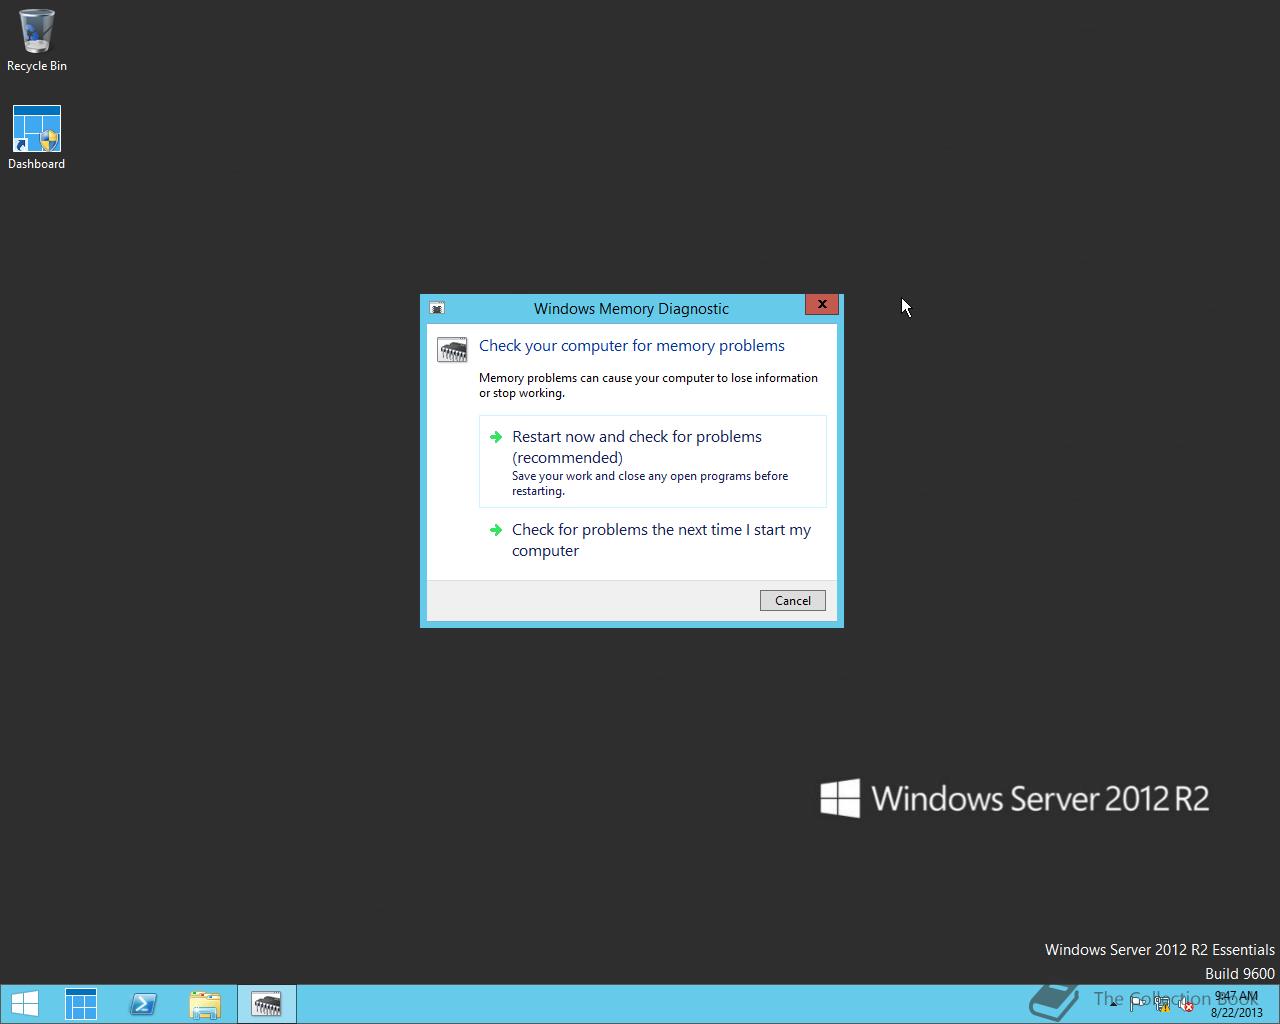Image resolution: width=1280 pixels, height=1024 pixels.
Task: Click the Windows Memory Diagnostic title text
Action: coord(631,308)
